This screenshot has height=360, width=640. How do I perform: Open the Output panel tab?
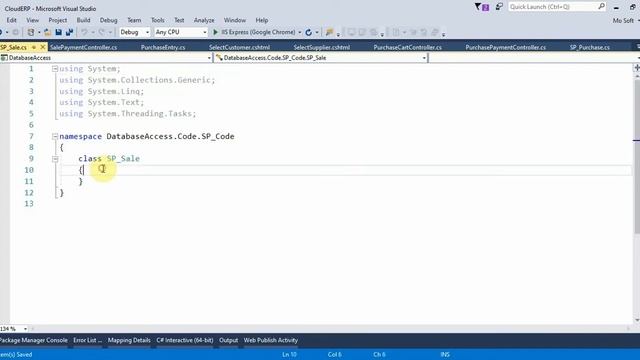[228, 340]
